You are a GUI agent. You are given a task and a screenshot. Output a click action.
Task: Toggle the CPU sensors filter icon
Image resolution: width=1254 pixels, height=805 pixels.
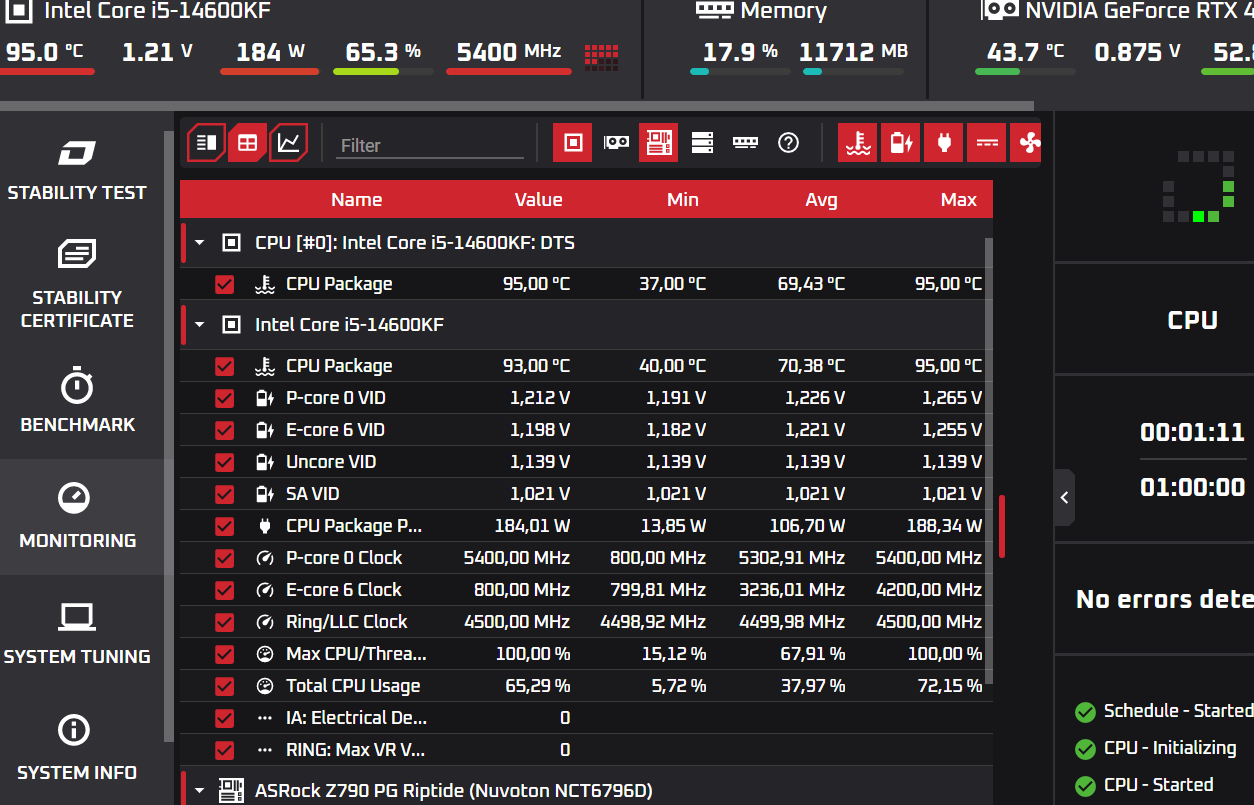point(573,143)
